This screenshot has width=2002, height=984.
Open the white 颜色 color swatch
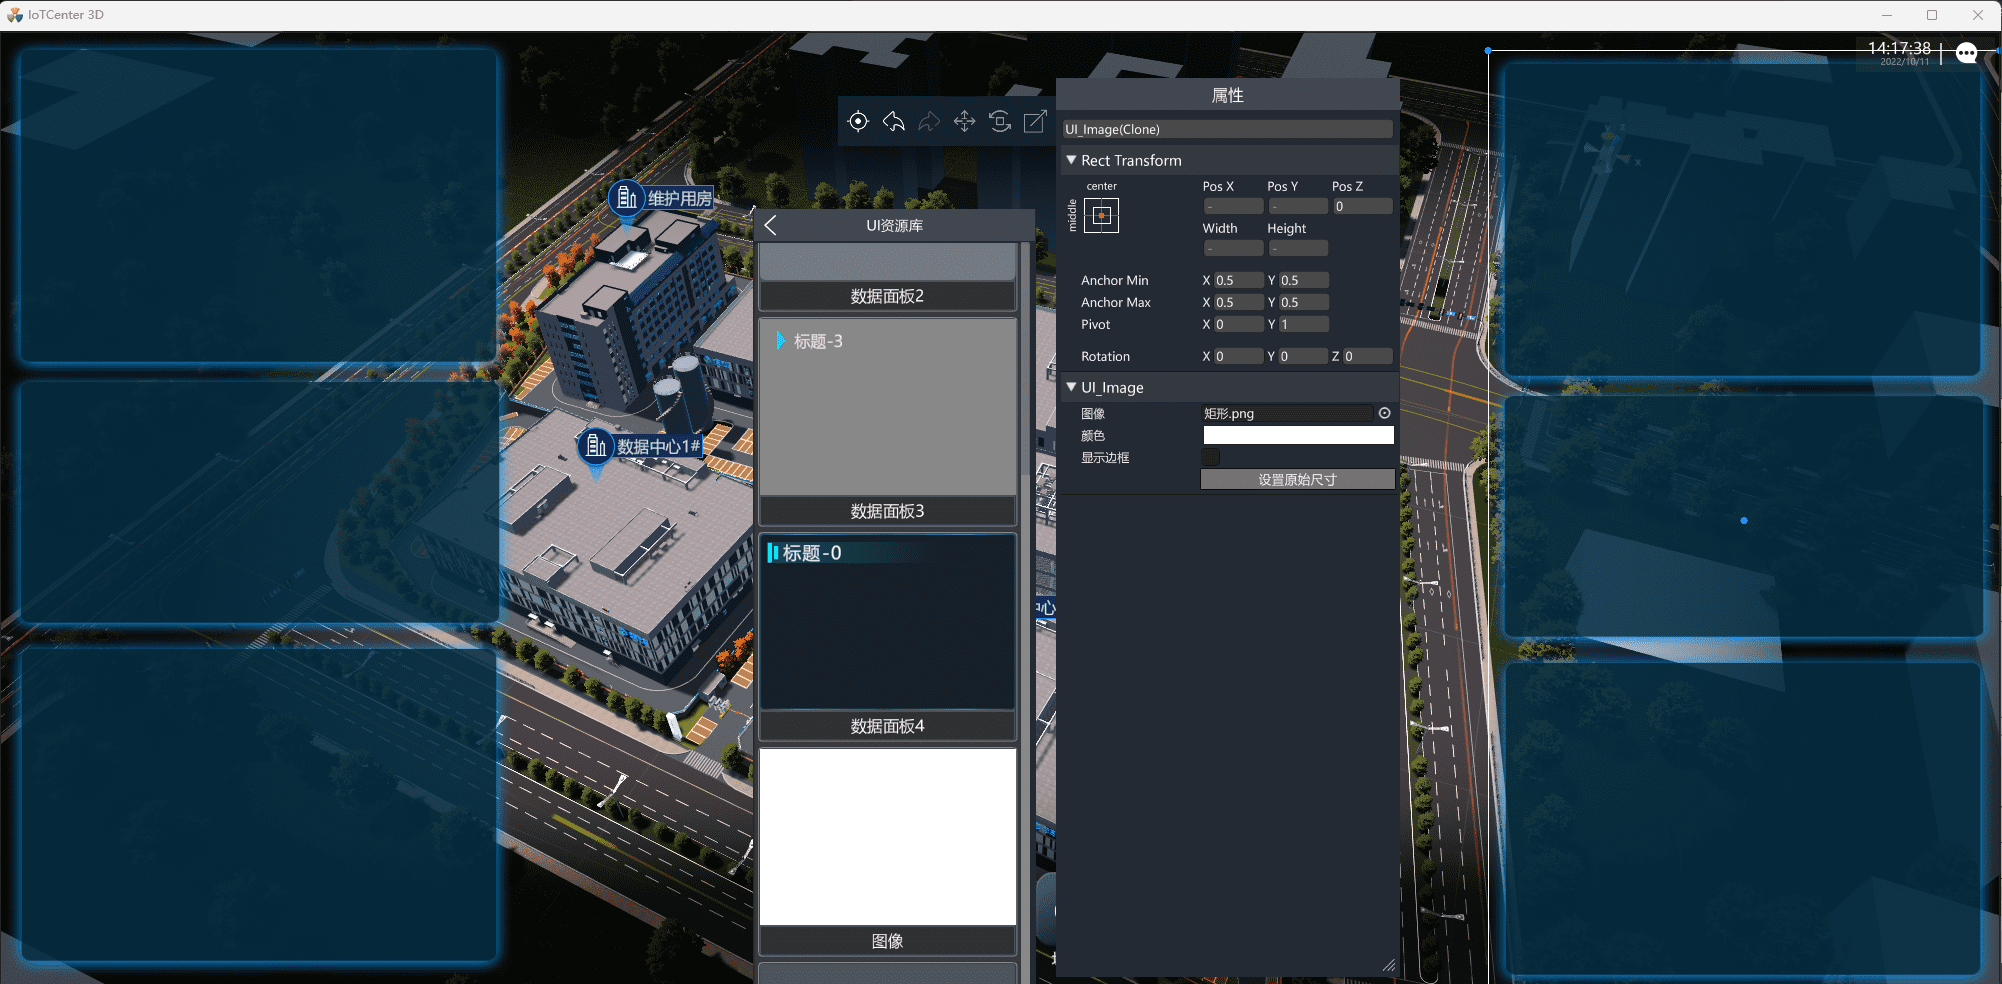(1298, 435)
